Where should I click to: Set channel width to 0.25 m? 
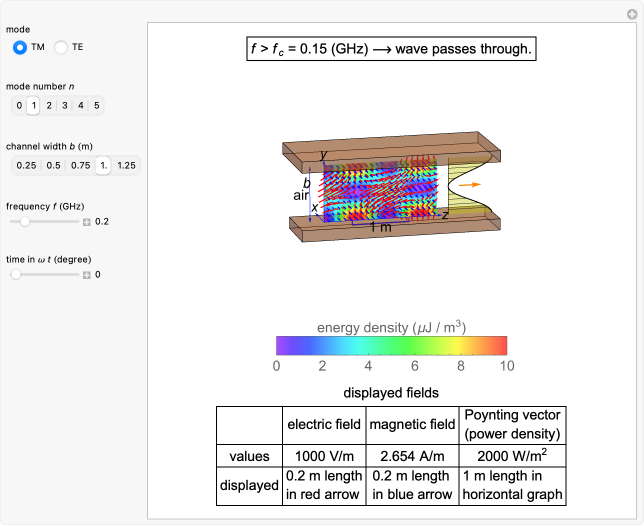click(x=26, y=165)
